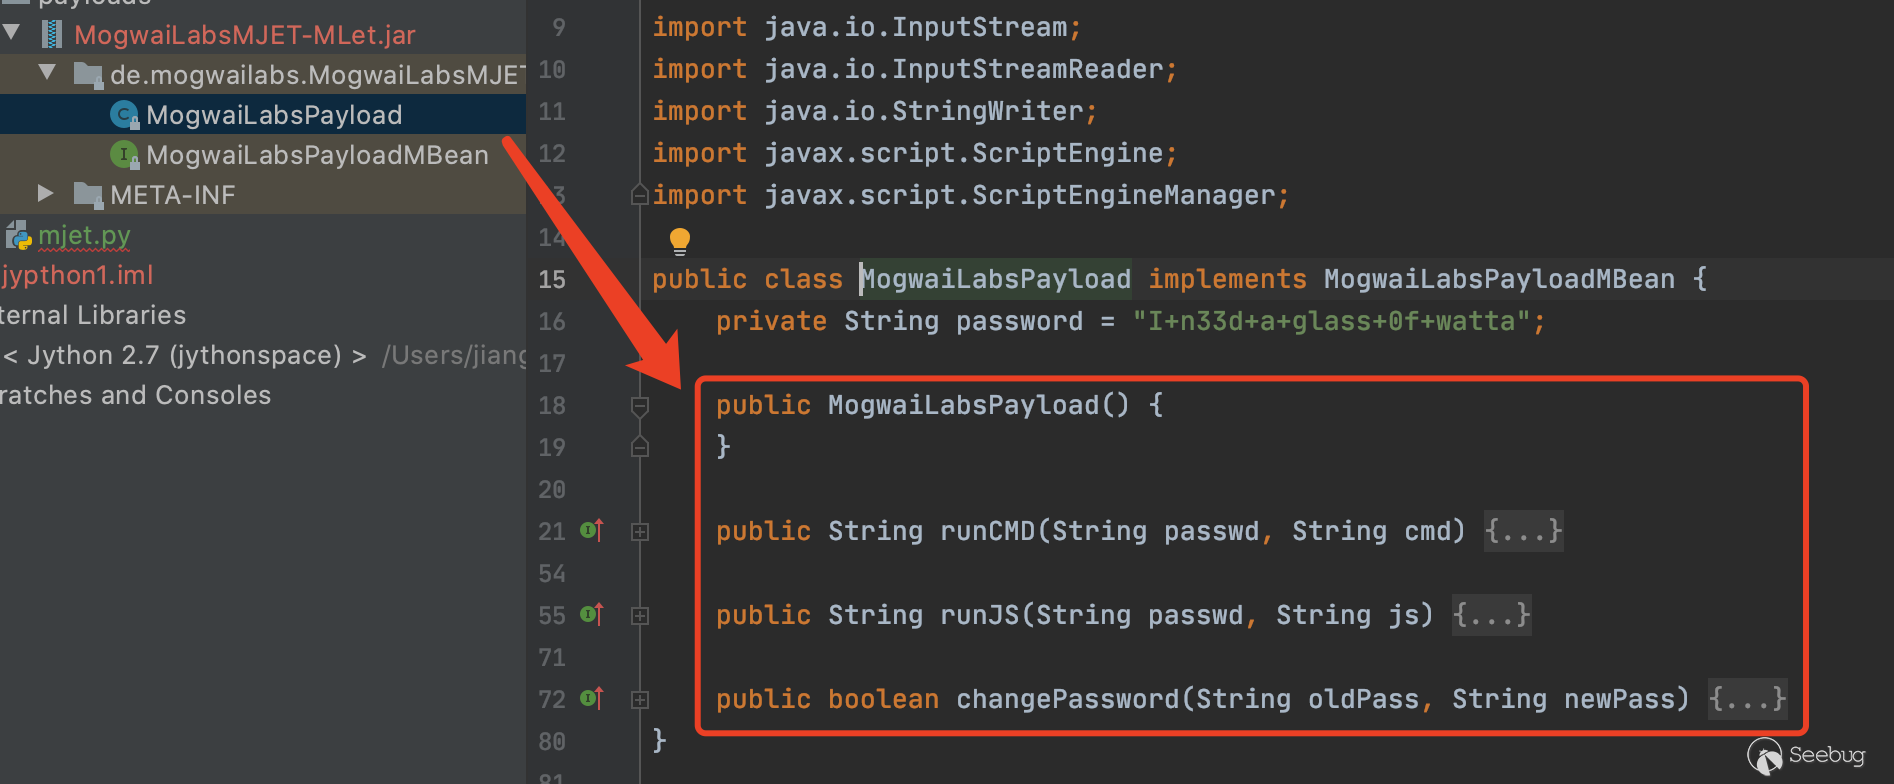This screenshot has height=784, width=1894.
Task: Select MogwaiLabsPayloadMBean in the project tree
Action: tap(317, 155)
